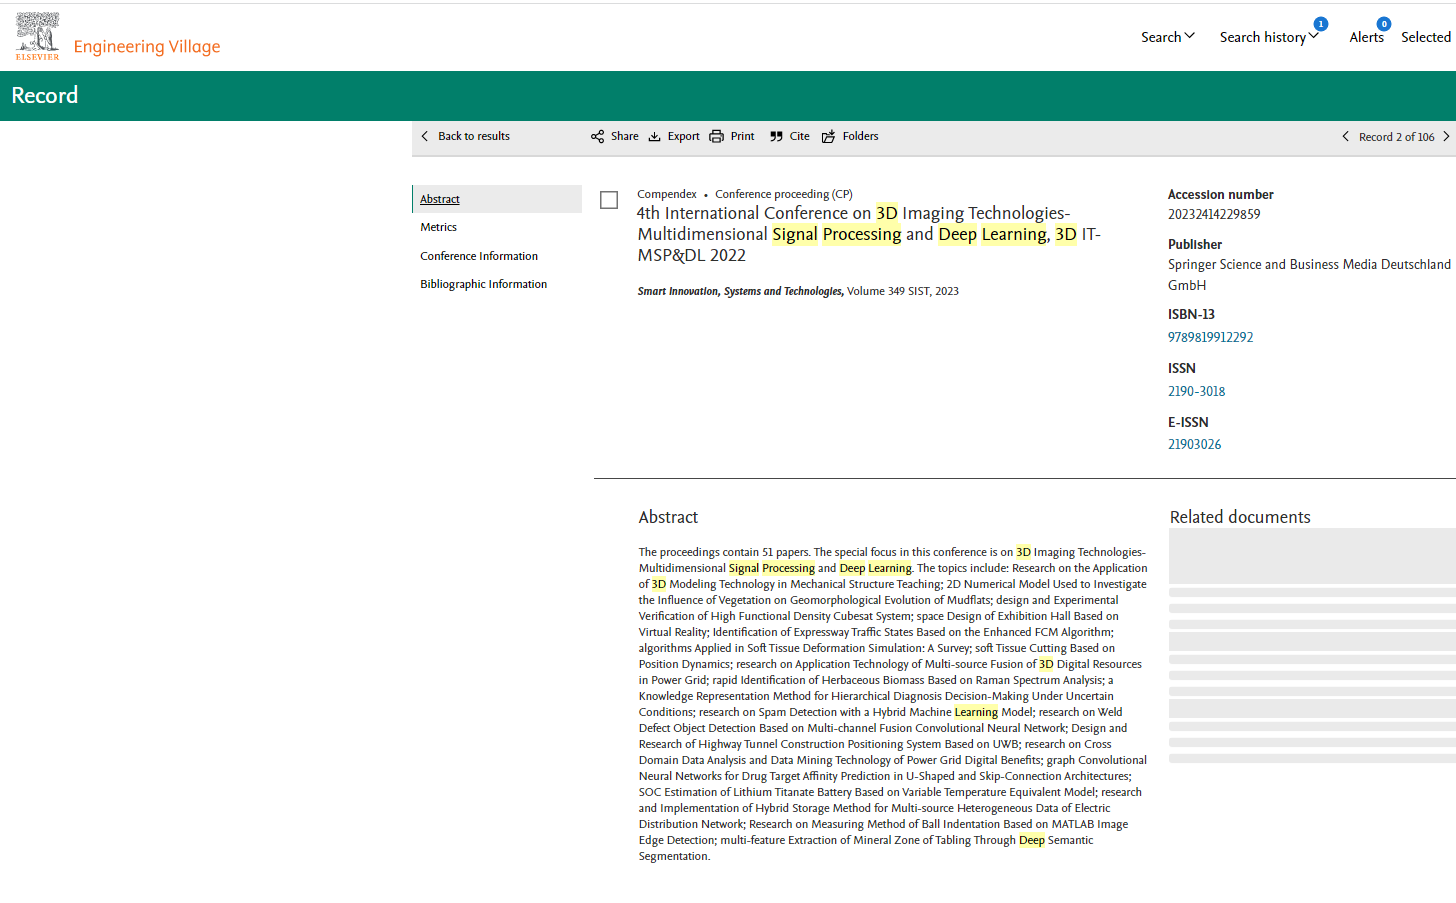Image resolution: width=1456 pixels, height=903 pixels.
Task: Click the 'Compendex' database label
Action: pyautogui.click(x=667, y=194)
